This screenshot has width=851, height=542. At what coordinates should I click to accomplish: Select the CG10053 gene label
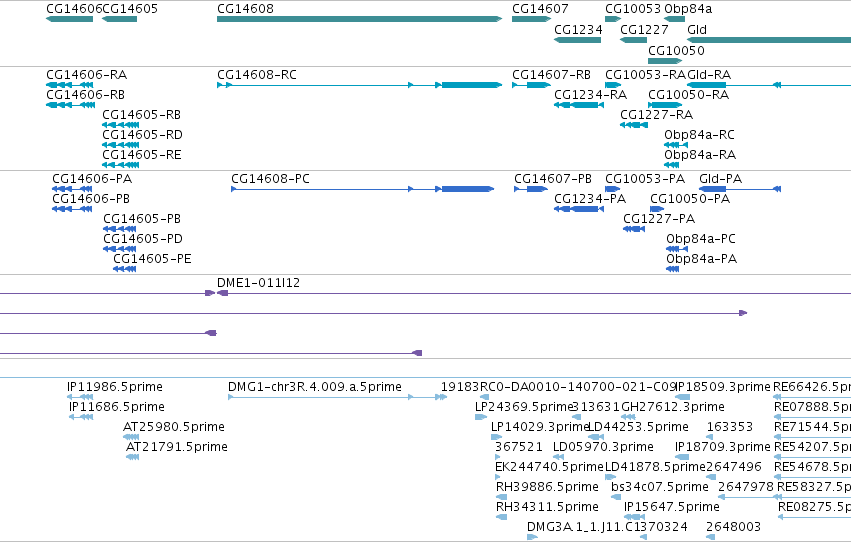pos(633,9)
